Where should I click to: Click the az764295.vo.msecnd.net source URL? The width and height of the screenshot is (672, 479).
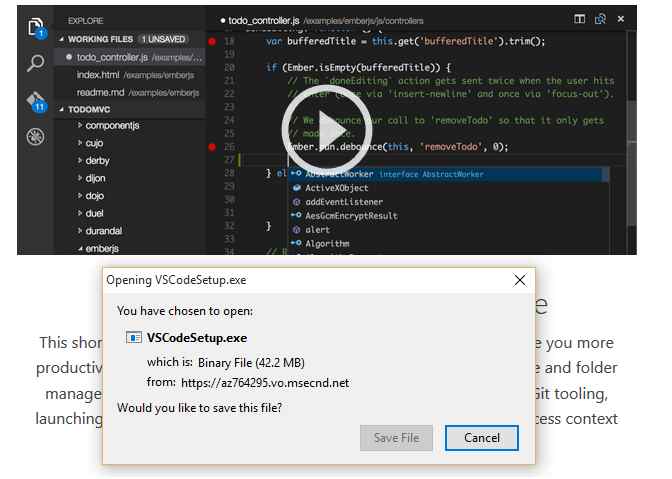point(265,383)
